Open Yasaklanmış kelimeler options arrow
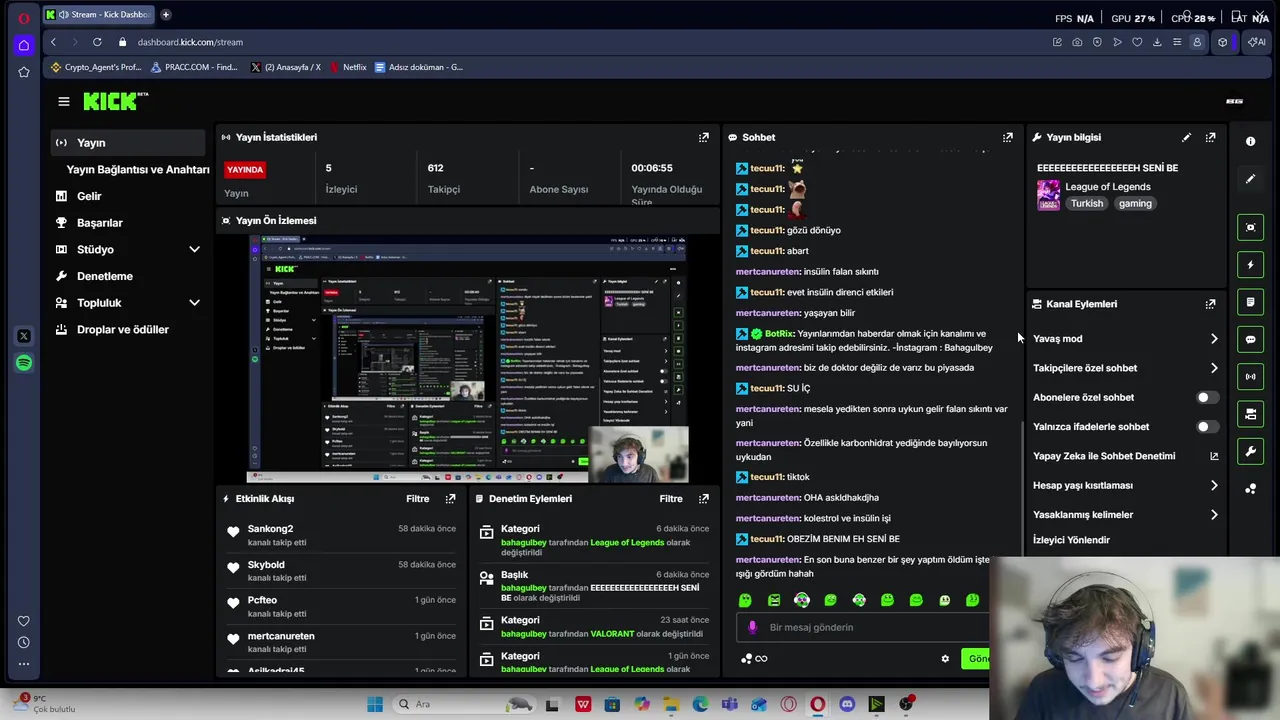 [1214, 515]
